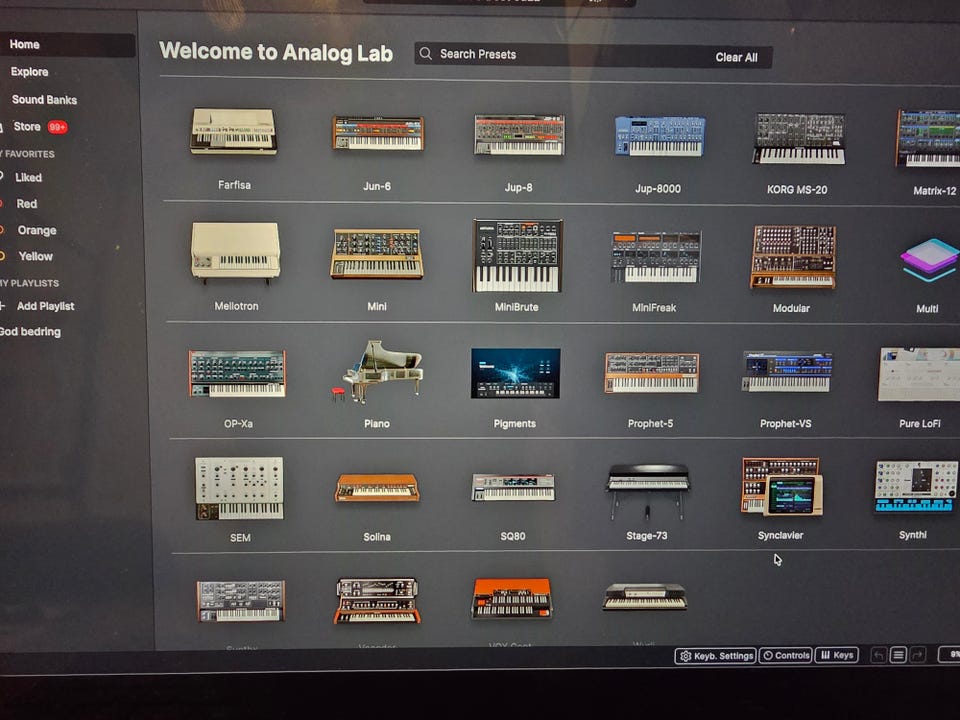Viewport: 960px width, 720px height.
Task: Select the Stage-73 electric piano
Action: [x=648, y=490]
